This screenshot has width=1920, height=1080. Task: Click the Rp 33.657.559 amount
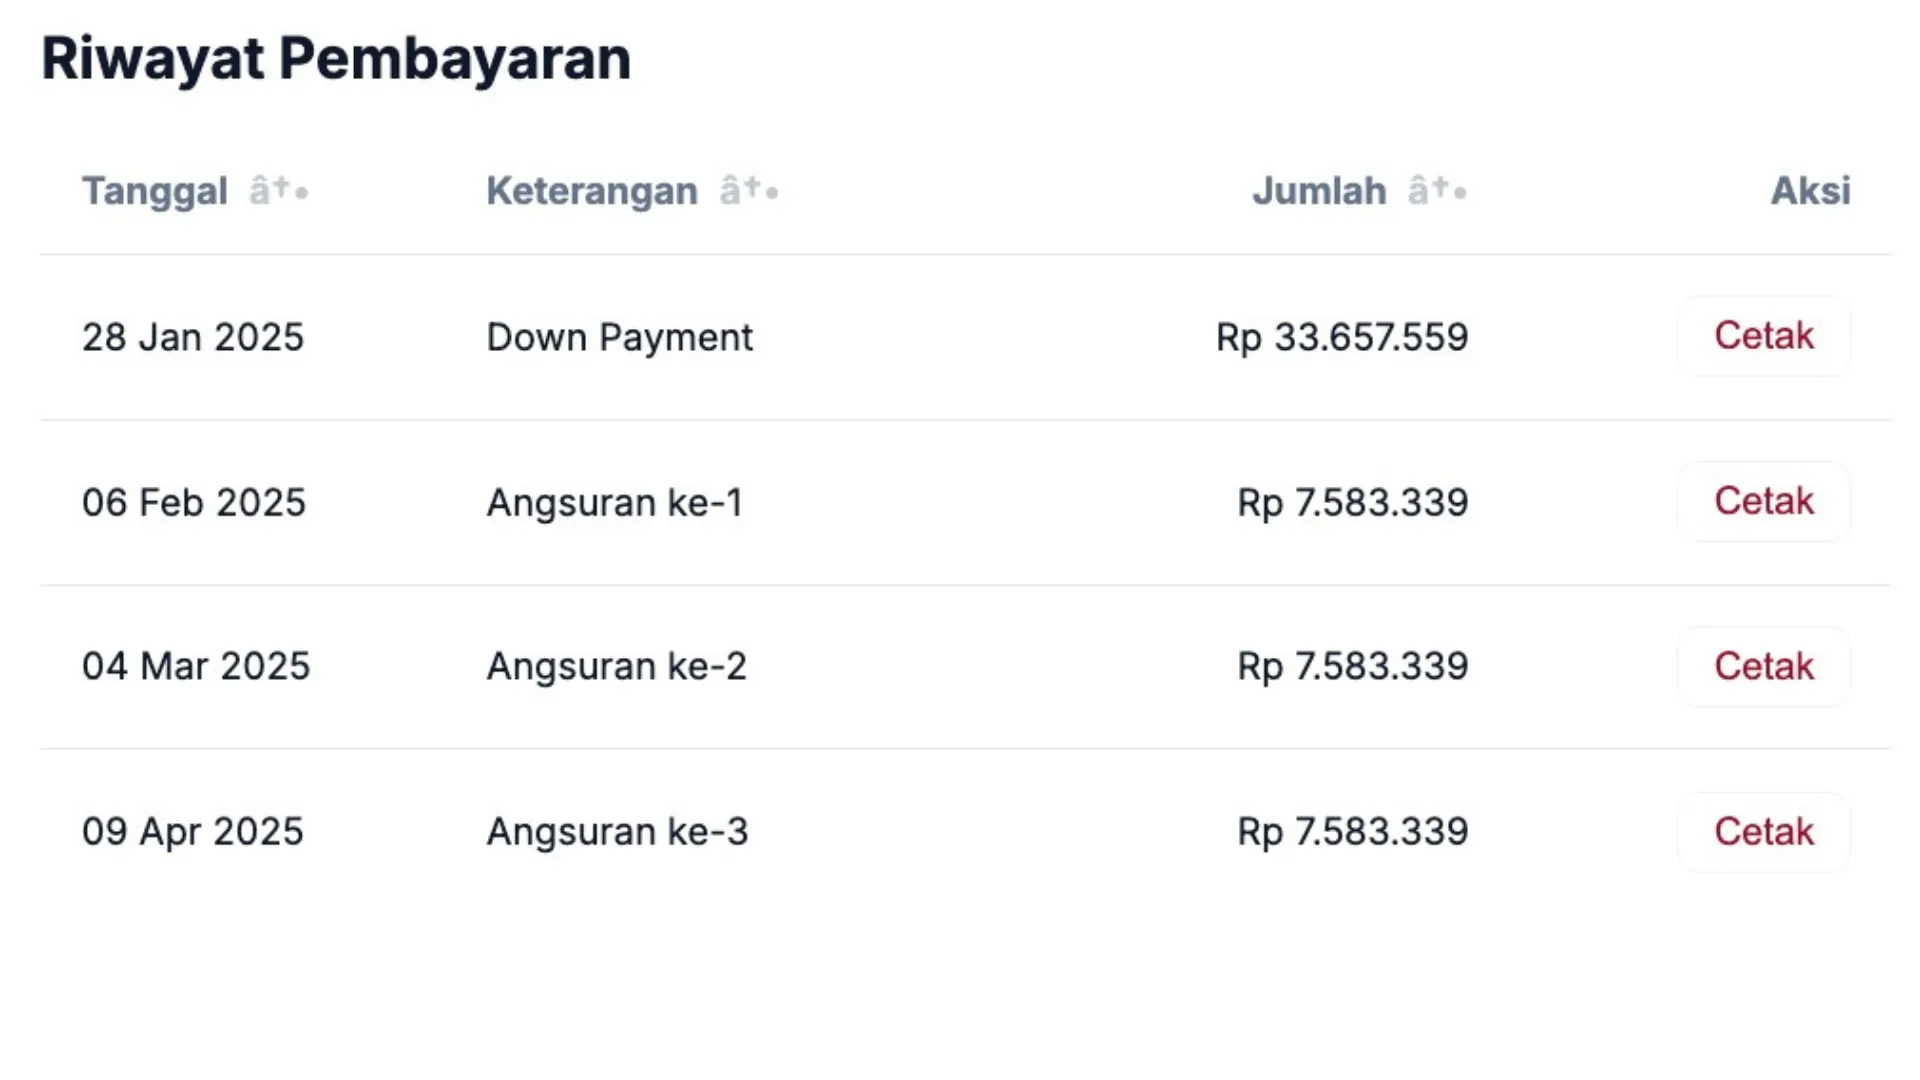[1342, 336]
